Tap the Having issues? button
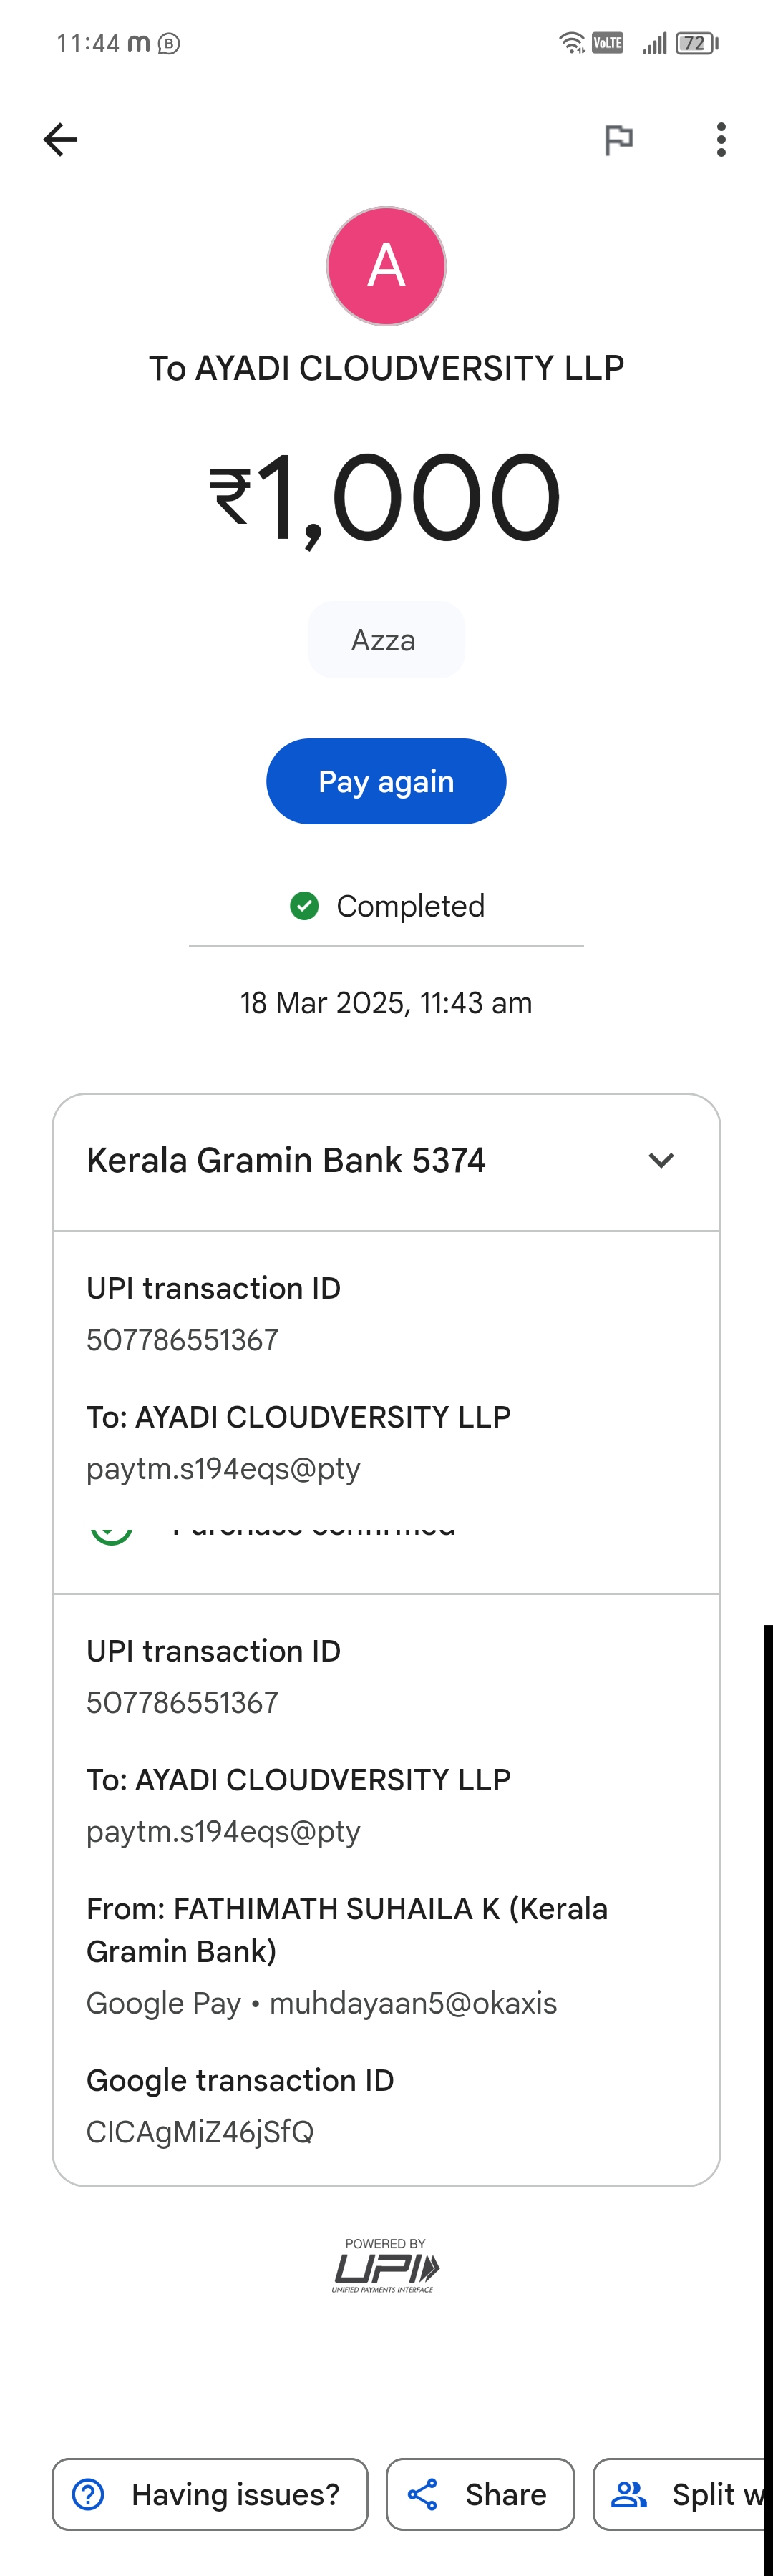 click(210, 2494)
